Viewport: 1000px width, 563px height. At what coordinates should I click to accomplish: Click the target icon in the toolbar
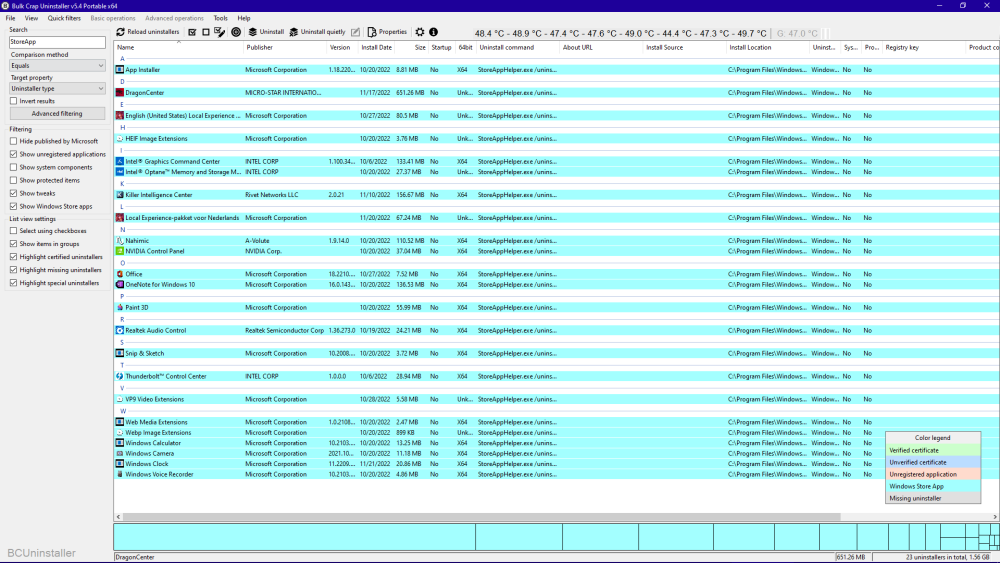tap(236, 32)
